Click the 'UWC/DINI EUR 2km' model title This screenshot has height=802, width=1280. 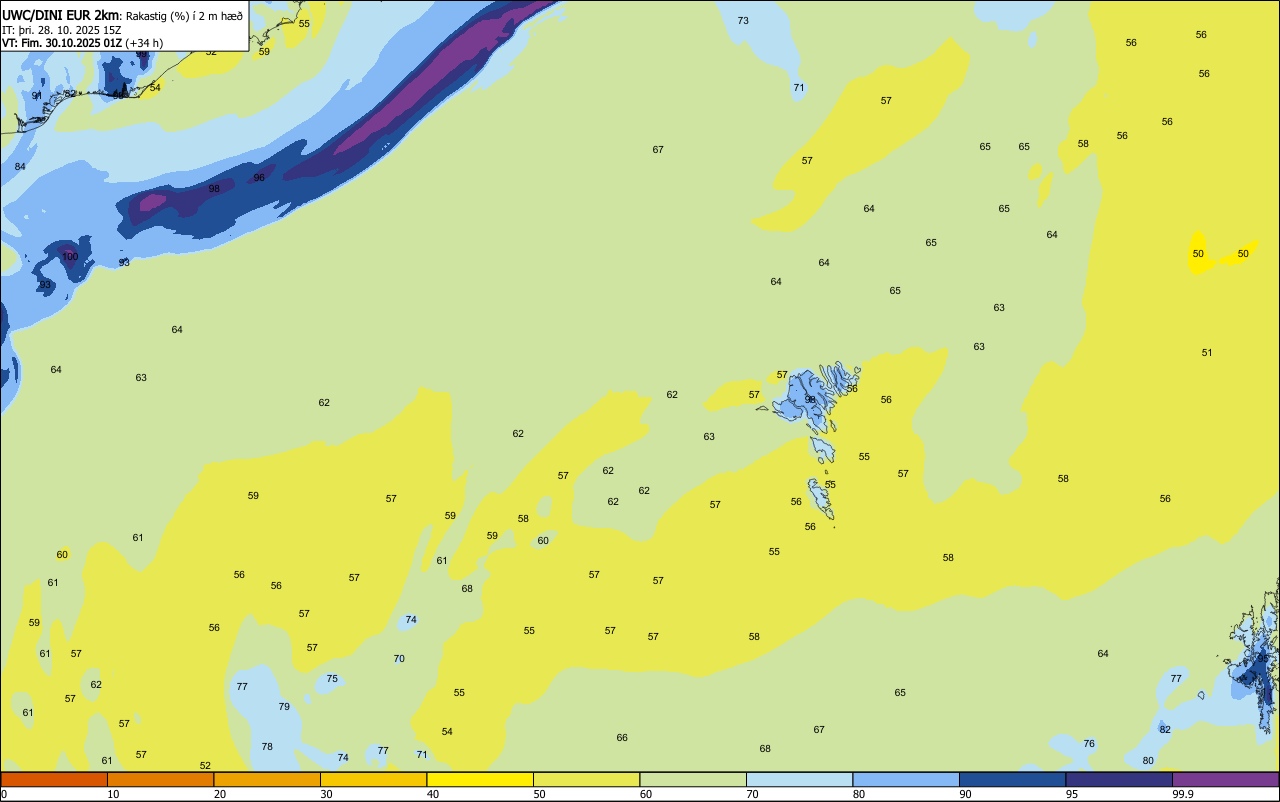coord(61,15)
